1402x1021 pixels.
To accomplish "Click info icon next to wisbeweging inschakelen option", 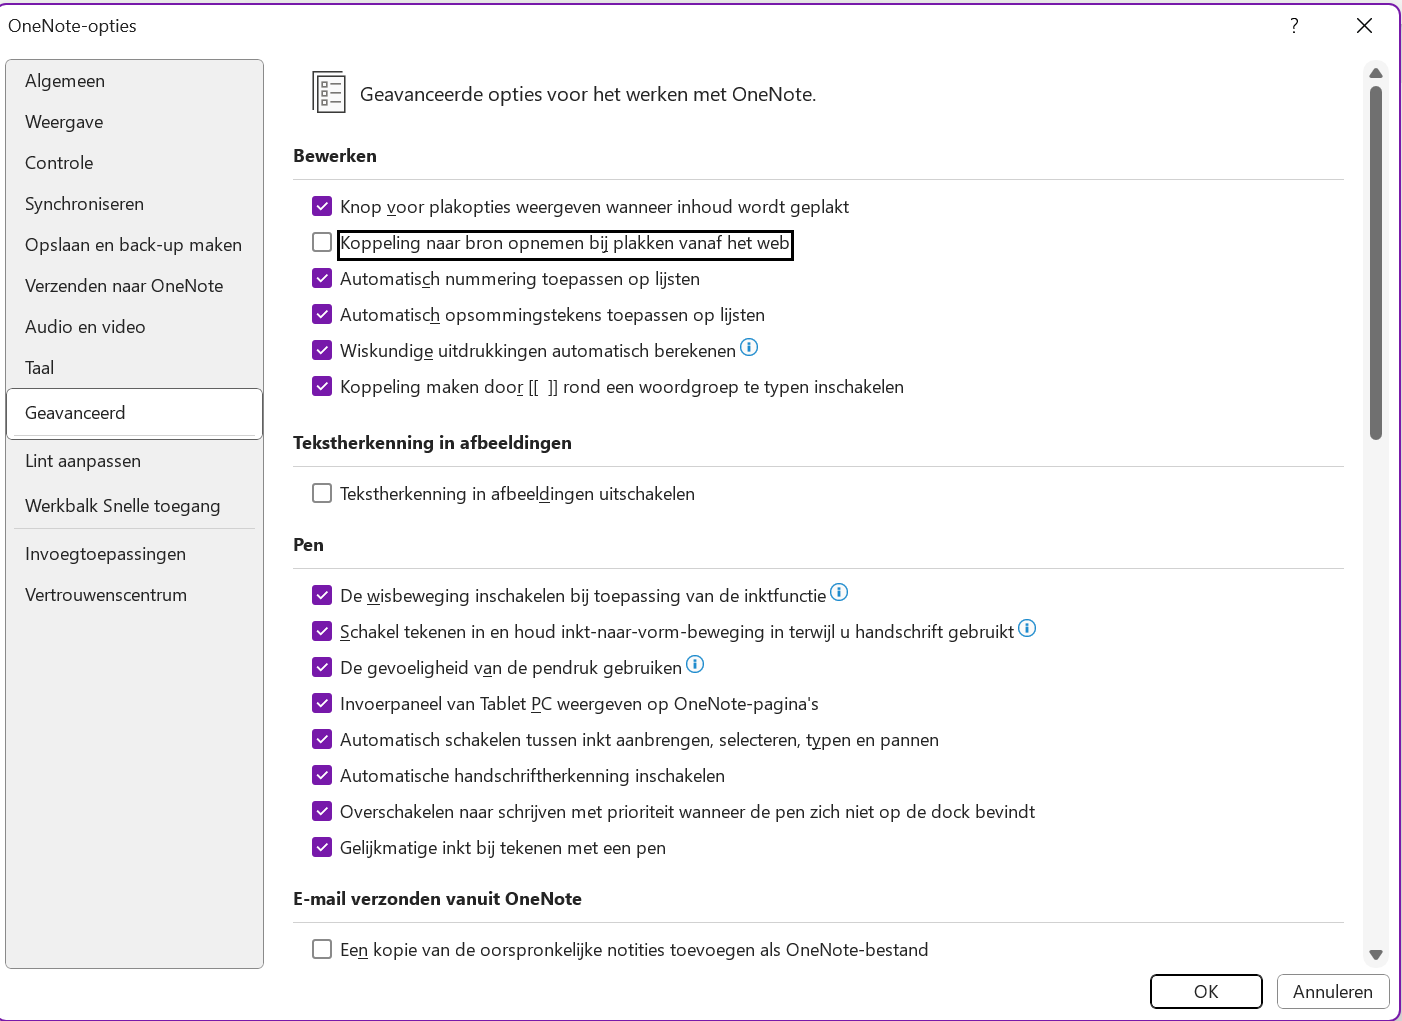I will click(x=839, y=592).
